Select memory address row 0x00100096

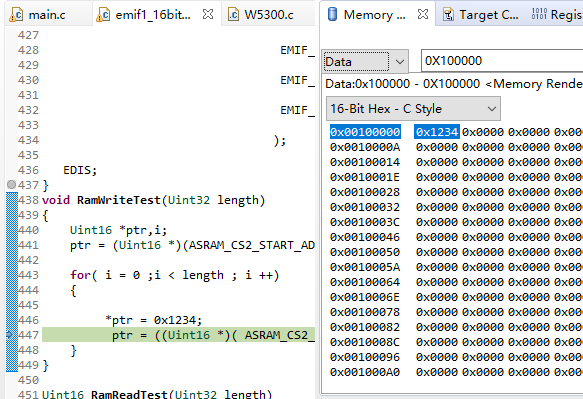coord(365,357)
